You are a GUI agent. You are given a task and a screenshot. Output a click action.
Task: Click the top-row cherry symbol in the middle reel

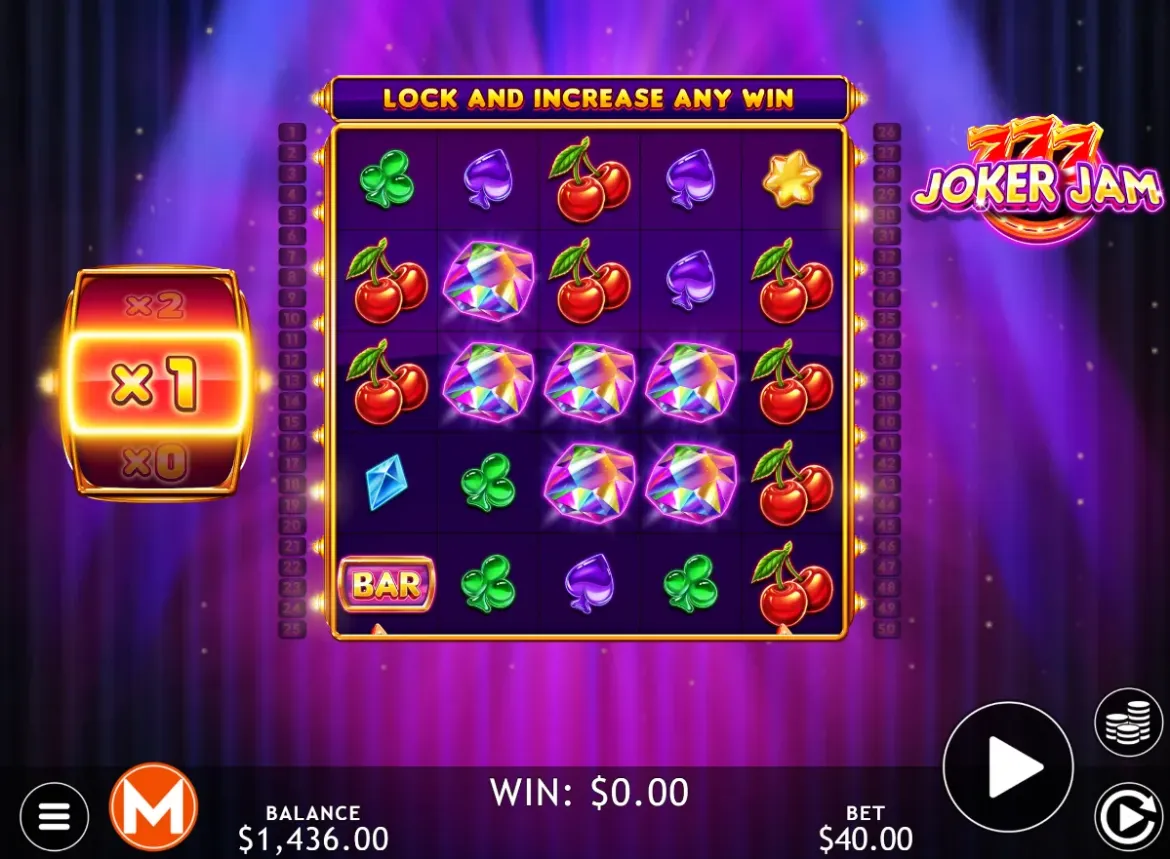(x=589, y=179)
